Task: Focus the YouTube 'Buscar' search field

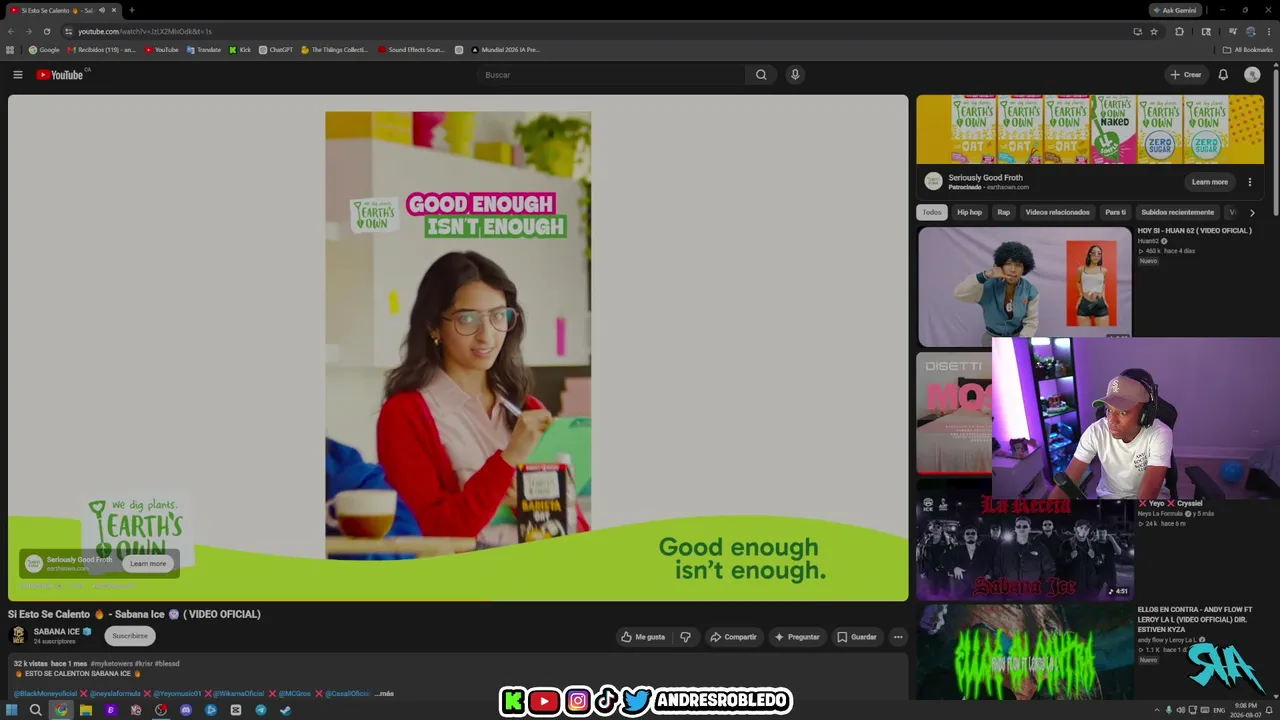Action: click(x=611, y=75)
